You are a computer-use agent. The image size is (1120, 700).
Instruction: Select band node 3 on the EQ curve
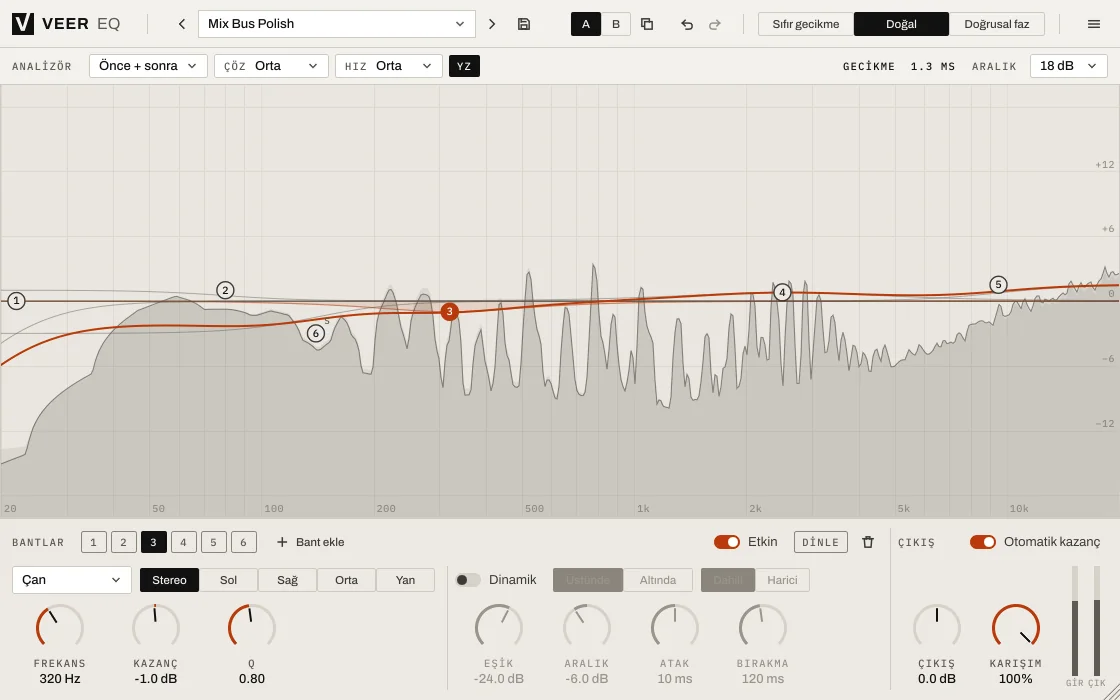[449, 311]
